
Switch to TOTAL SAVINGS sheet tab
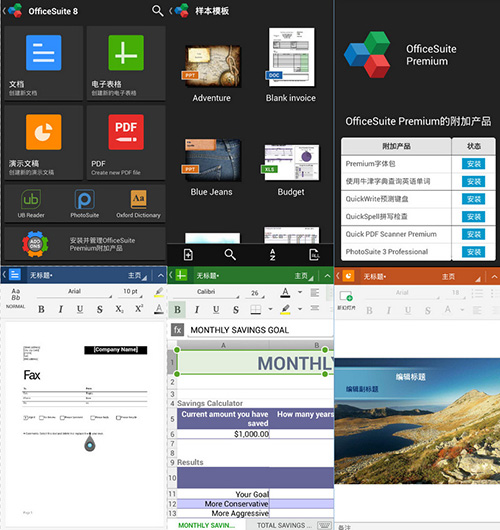point(284,525)
